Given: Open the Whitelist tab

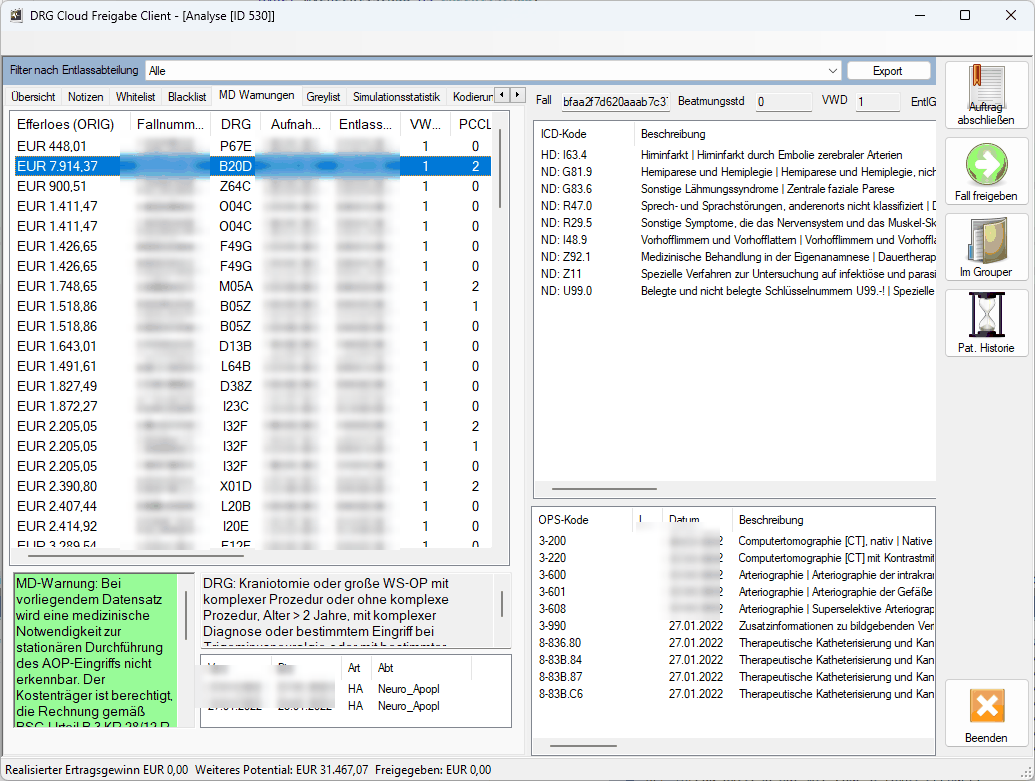Looking at the screenshot, I should (x=135, y=97).
